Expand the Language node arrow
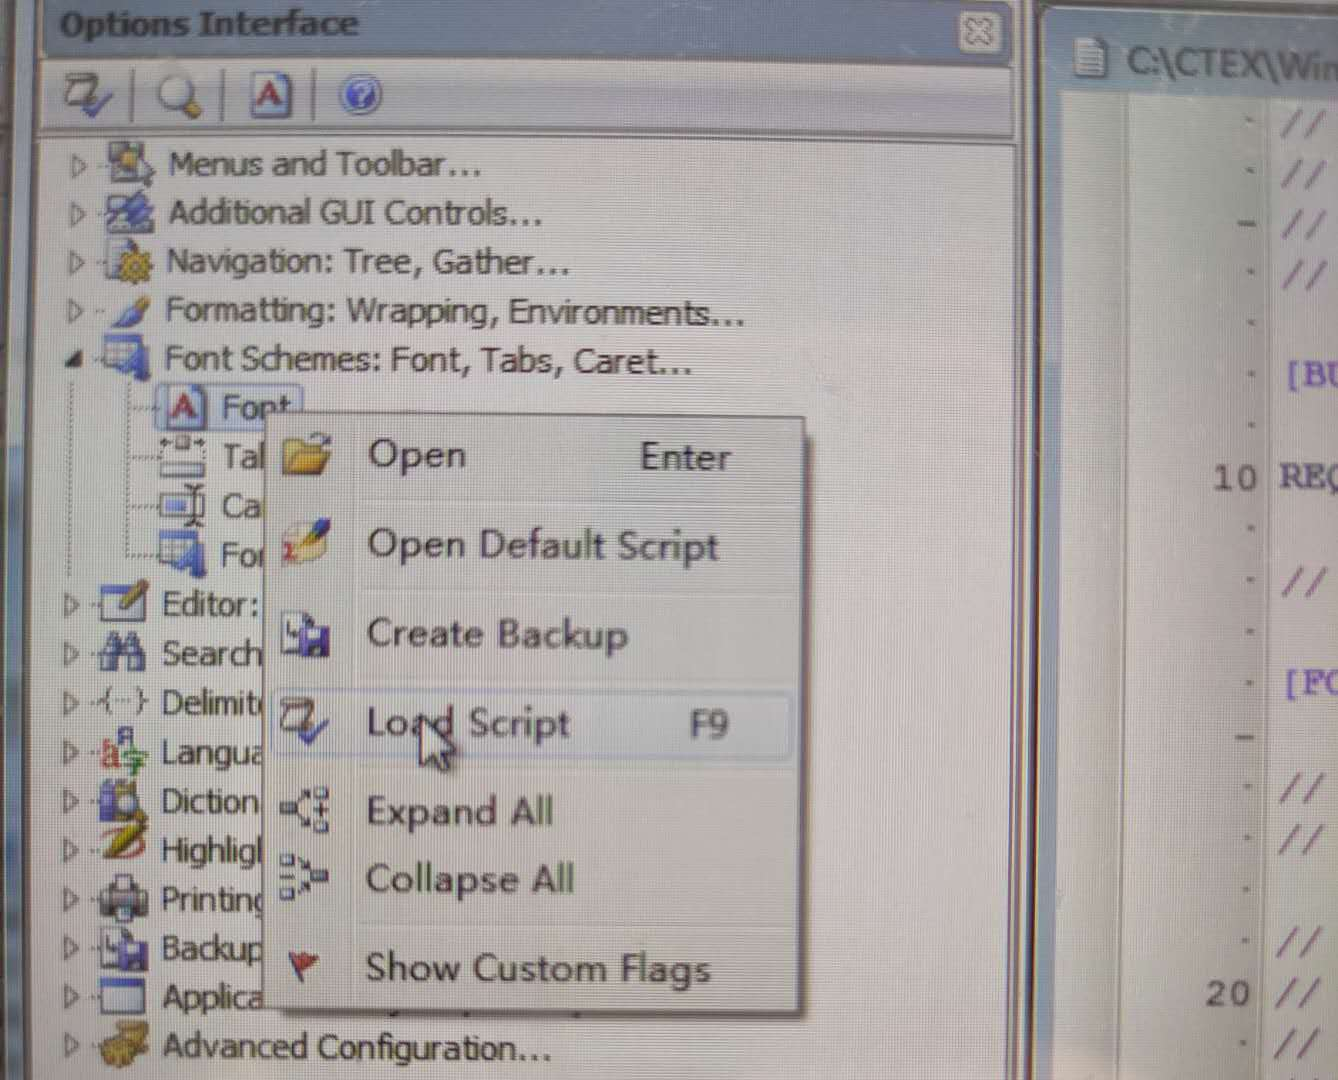Image resolution: width=1338 pixels, height=1080 pixels. pyautogui.click(x=71, y=752)
